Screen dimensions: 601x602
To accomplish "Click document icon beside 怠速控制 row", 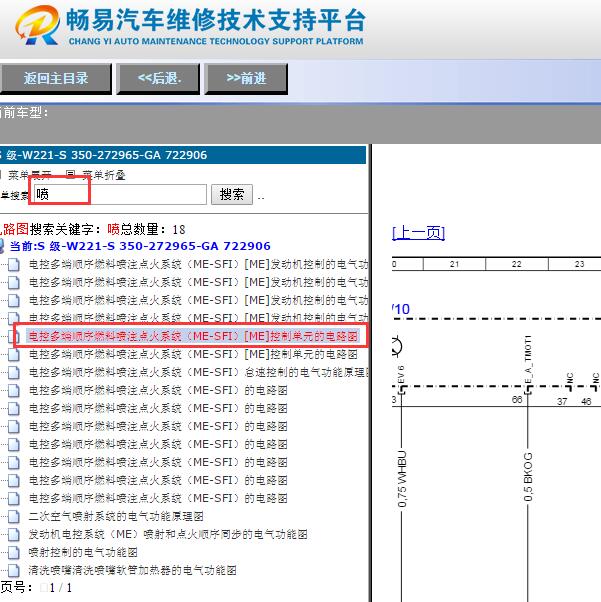I will (14, 372).
